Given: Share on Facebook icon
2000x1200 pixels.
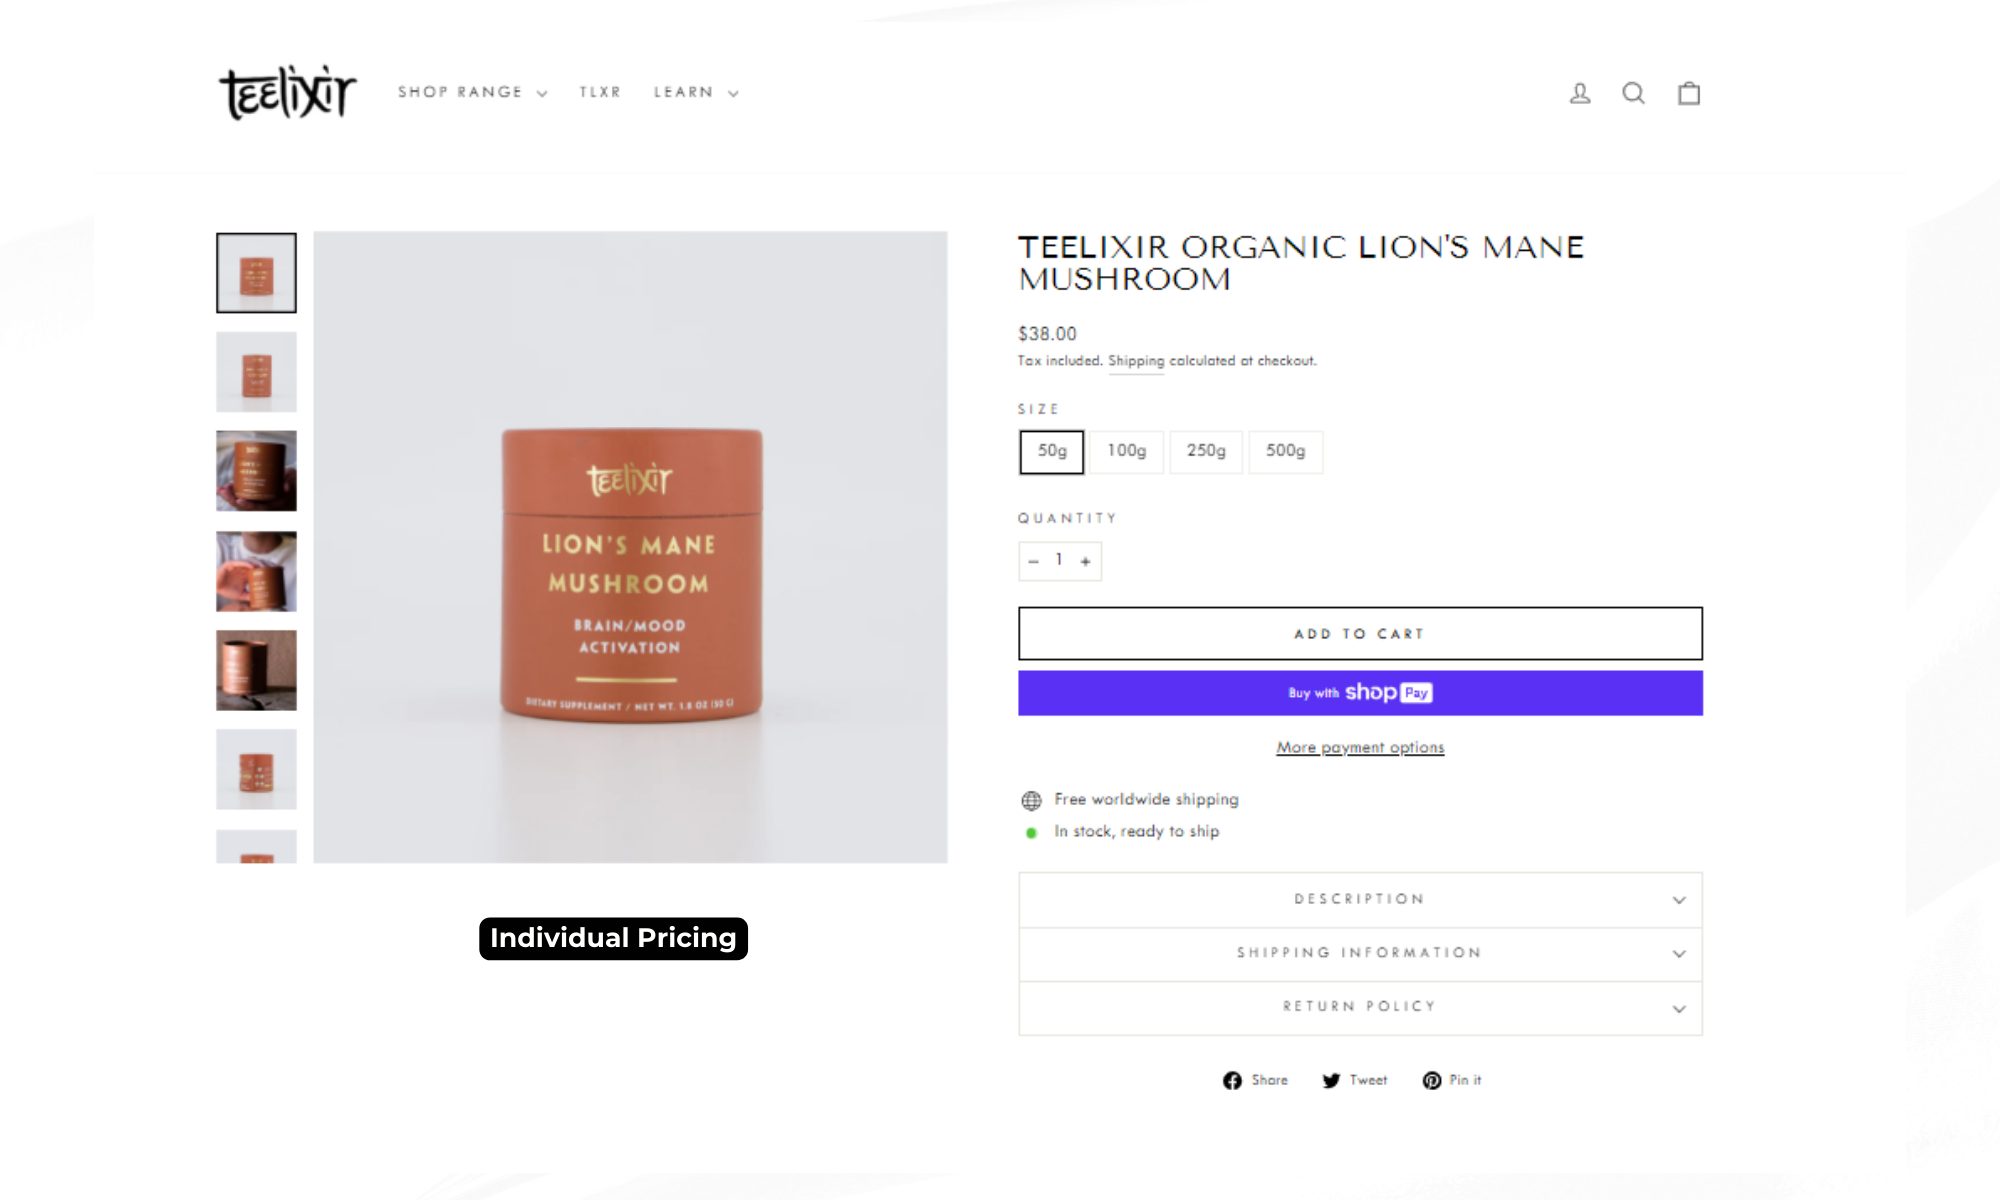Looking at the screenshot, I should [1232, 1080].
